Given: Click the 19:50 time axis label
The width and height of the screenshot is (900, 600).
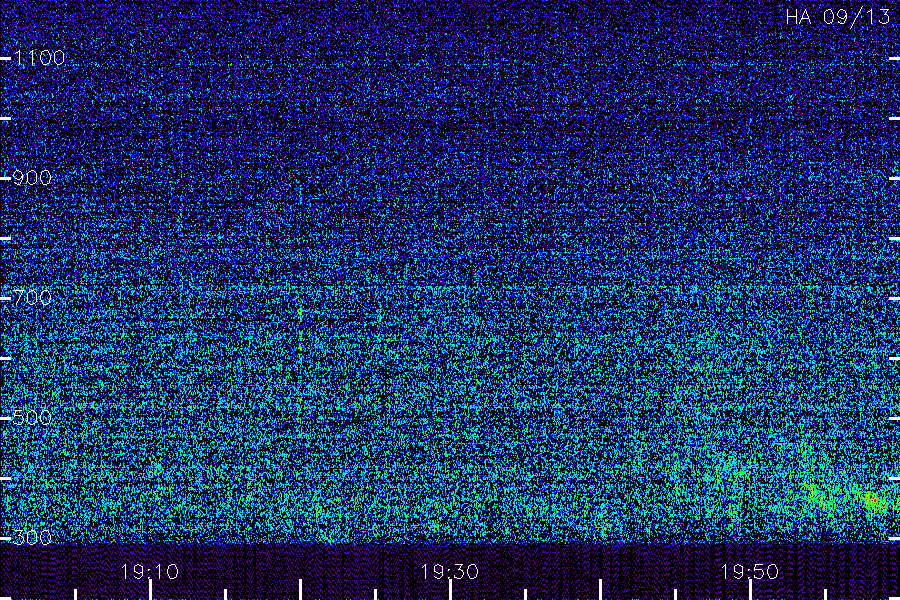Looking at the screenshot, I should coord(750,572).
